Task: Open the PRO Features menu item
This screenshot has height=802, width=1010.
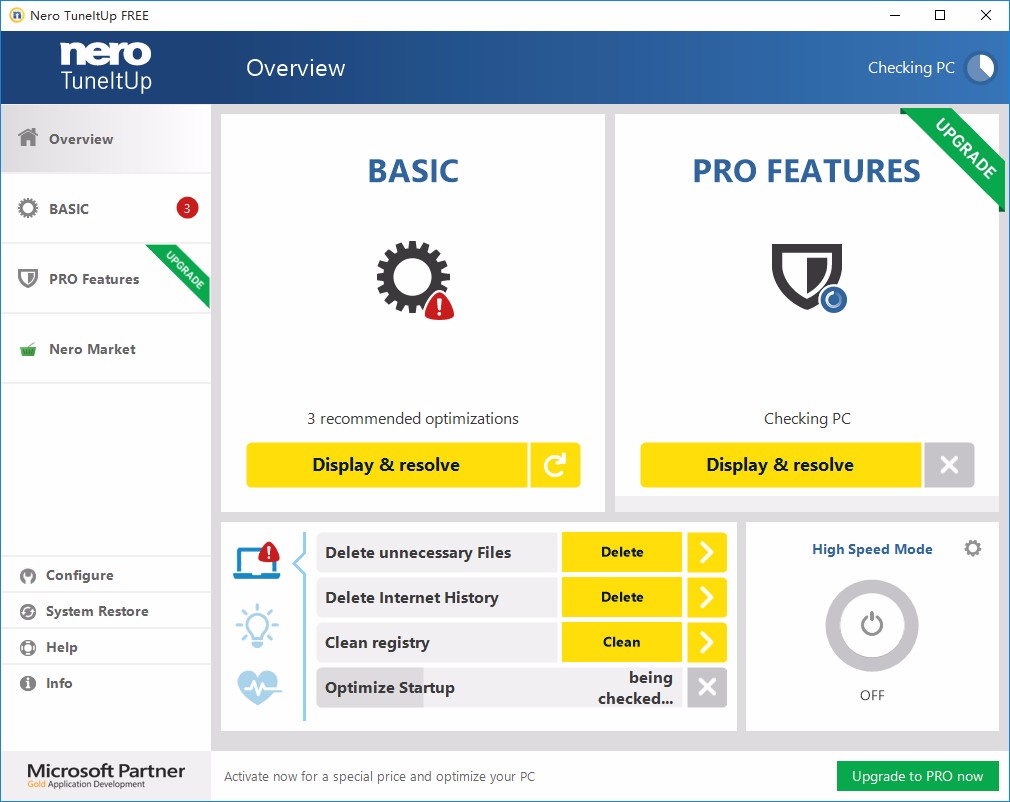Action: [x=106, y=279]
